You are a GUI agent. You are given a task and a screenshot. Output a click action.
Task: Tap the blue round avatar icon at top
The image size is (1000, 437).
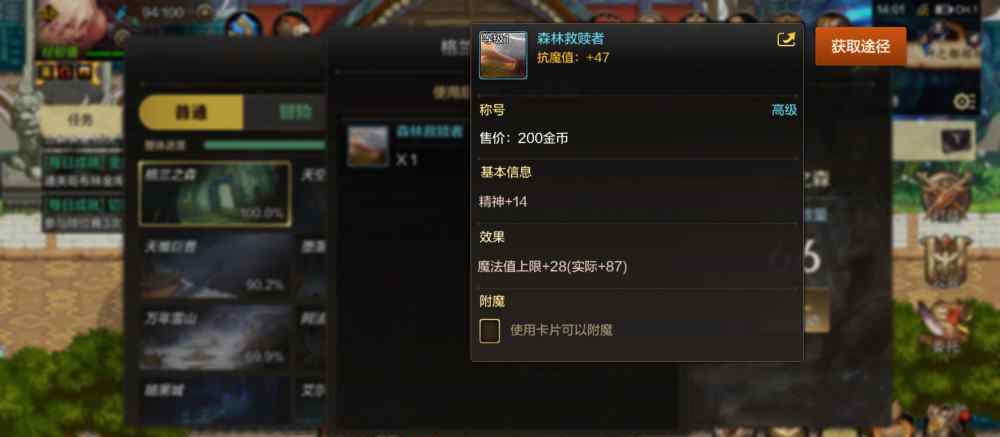pyautogui.click(x=244, y=26)
